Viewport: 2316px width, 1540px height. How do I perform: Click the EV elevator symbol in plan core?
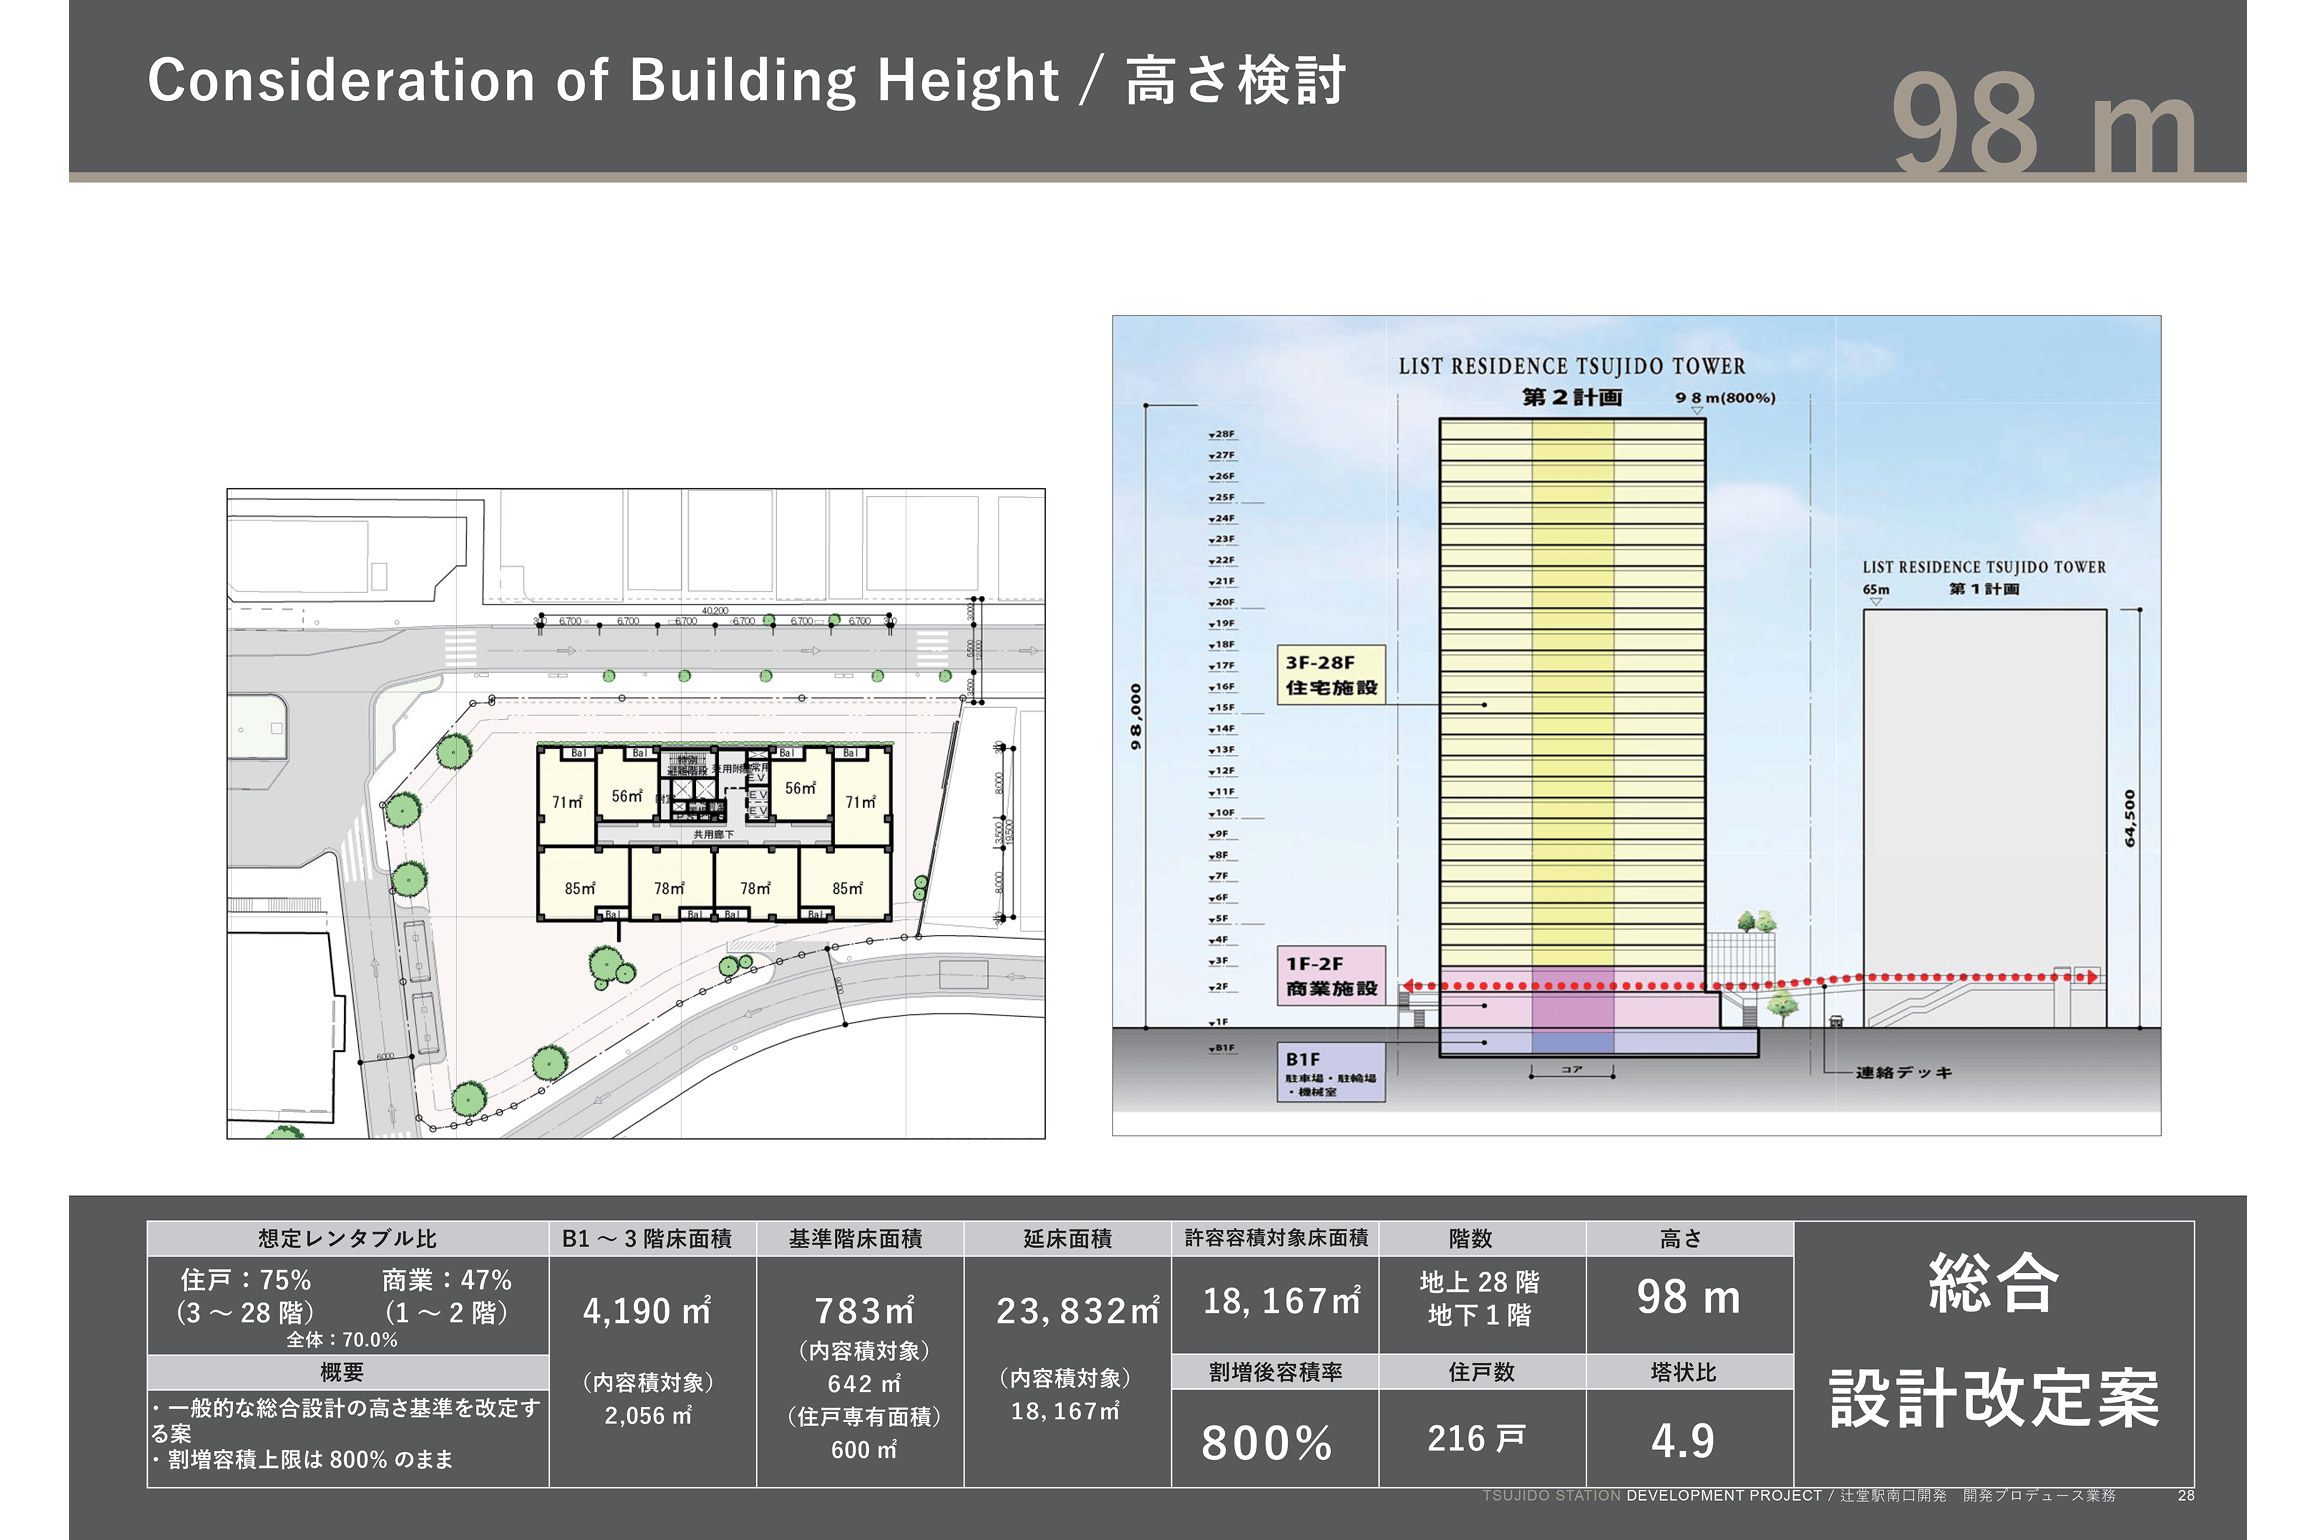[x=758, y=795]
